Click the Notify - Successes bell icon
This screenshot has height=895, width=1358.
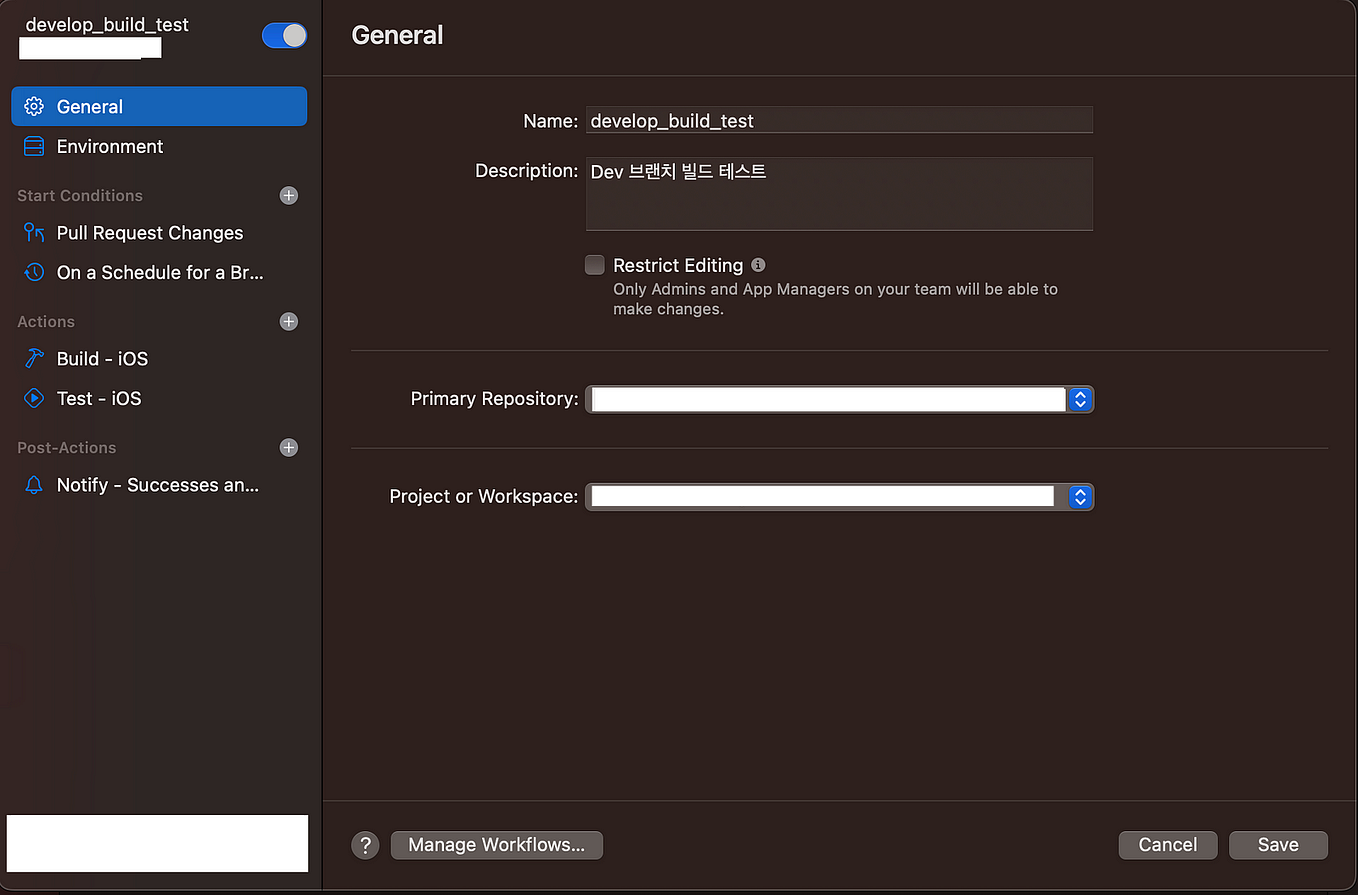click(33, 484)
